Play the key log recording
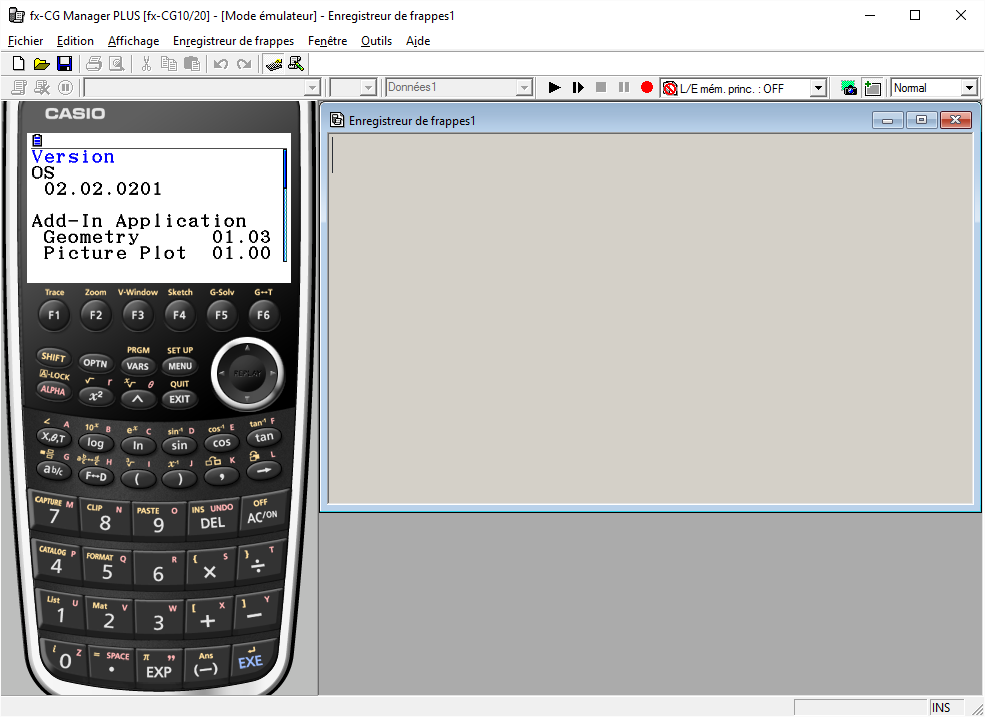 (554, 87)
